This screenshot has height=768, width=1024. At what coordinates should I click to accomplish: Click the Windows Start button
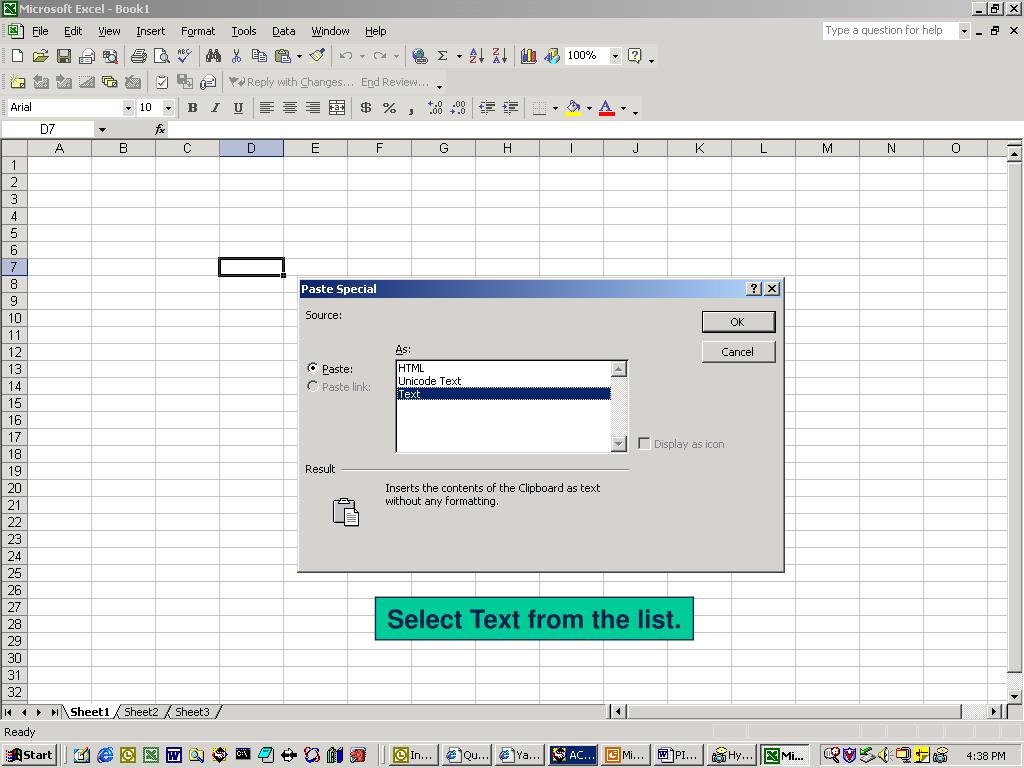[29, 756]
